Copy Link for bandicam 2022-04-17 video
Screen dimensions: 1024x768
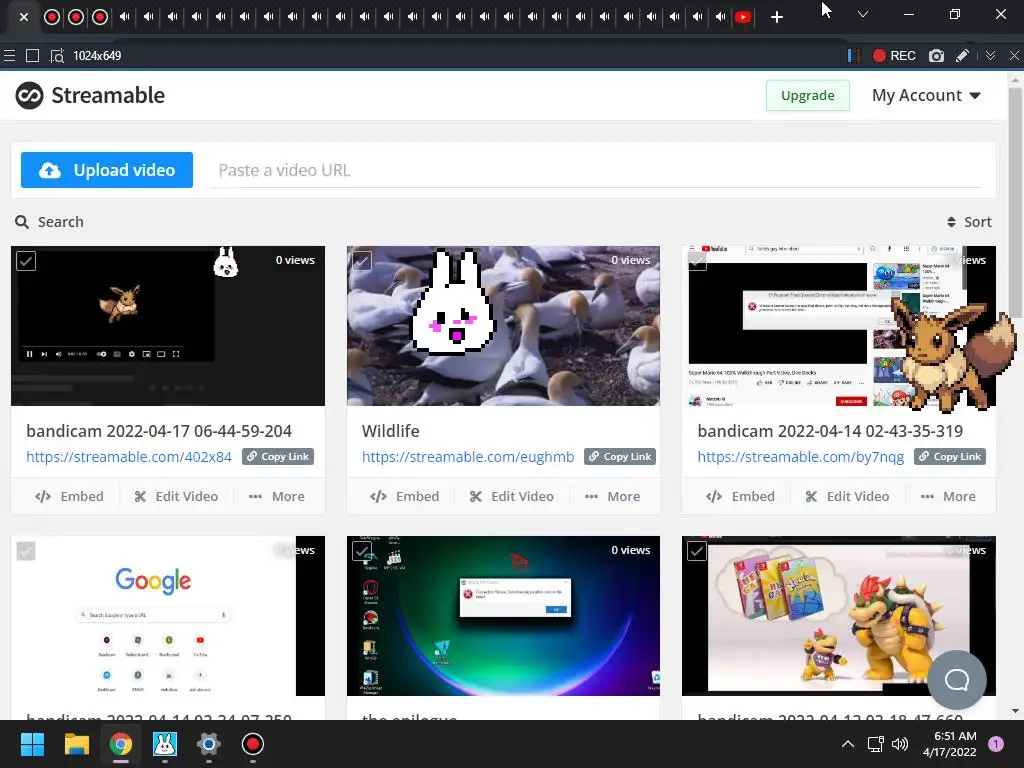tap(278, 456)
